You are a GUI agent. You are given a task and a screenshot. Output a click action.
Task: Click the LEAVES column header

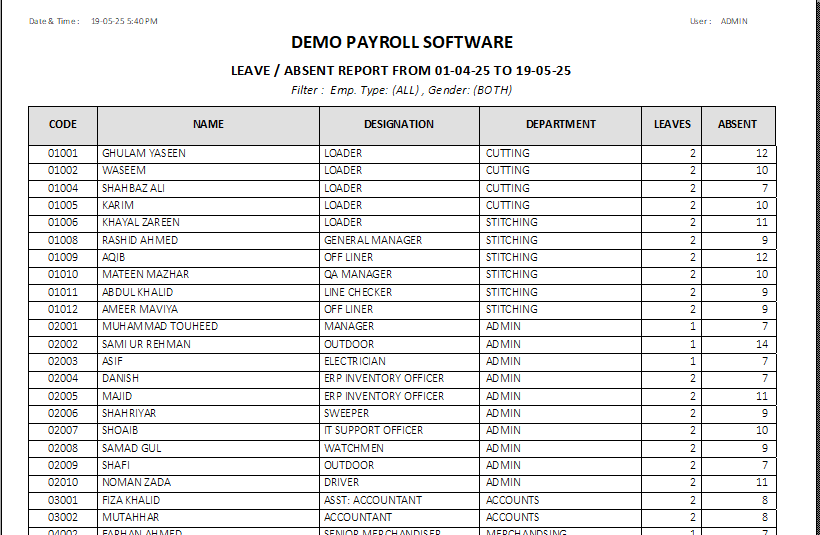(672, 125)
